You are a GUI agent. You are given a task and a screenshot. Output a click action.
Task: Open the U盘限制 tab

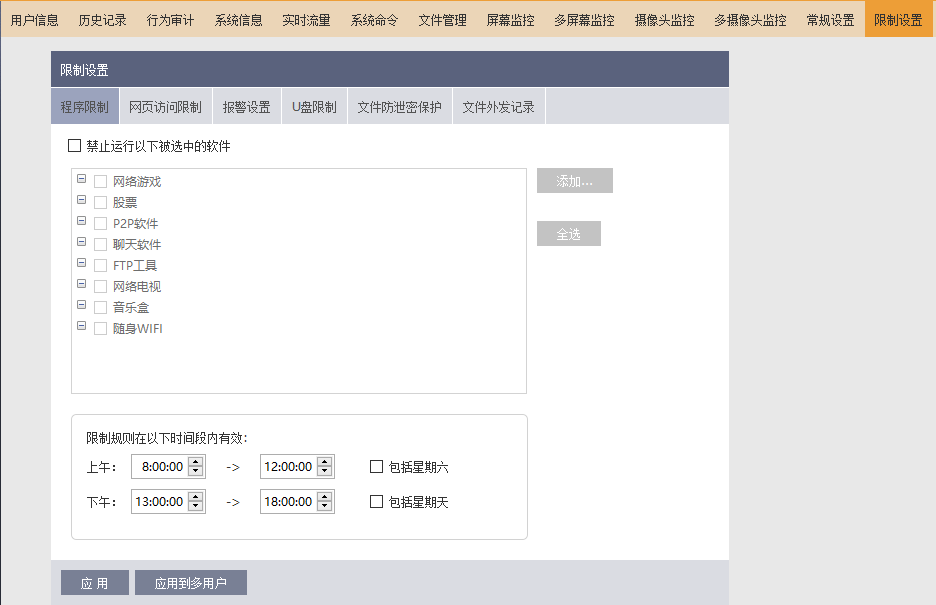pyautogui.click(x=314, y=107)
